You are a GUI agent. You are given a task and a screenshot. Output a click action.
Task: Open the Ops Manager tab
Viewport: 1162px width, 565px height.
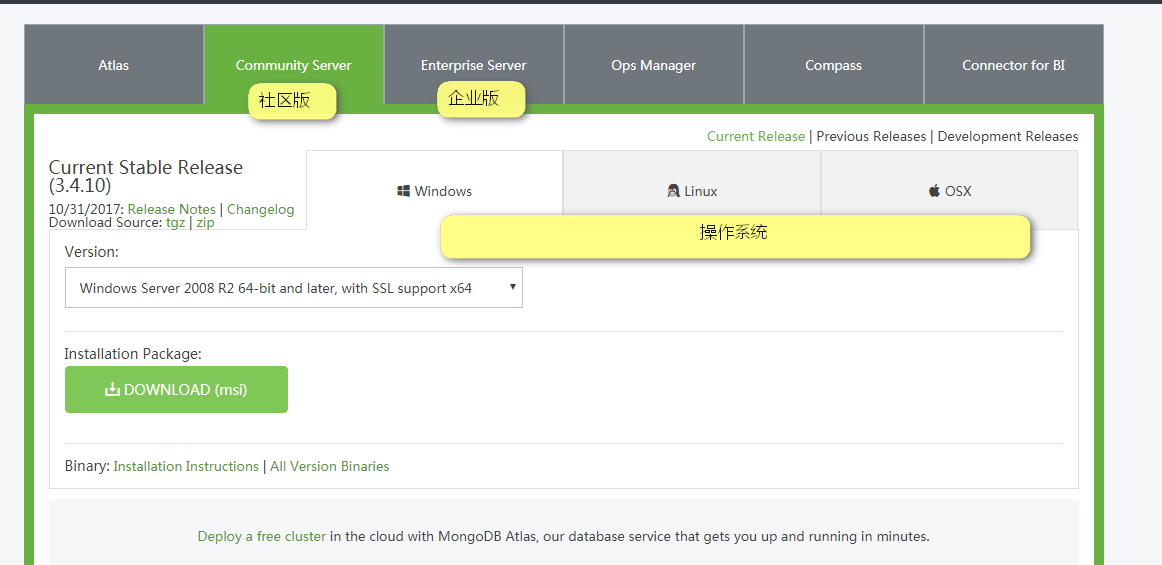(654, 65)
